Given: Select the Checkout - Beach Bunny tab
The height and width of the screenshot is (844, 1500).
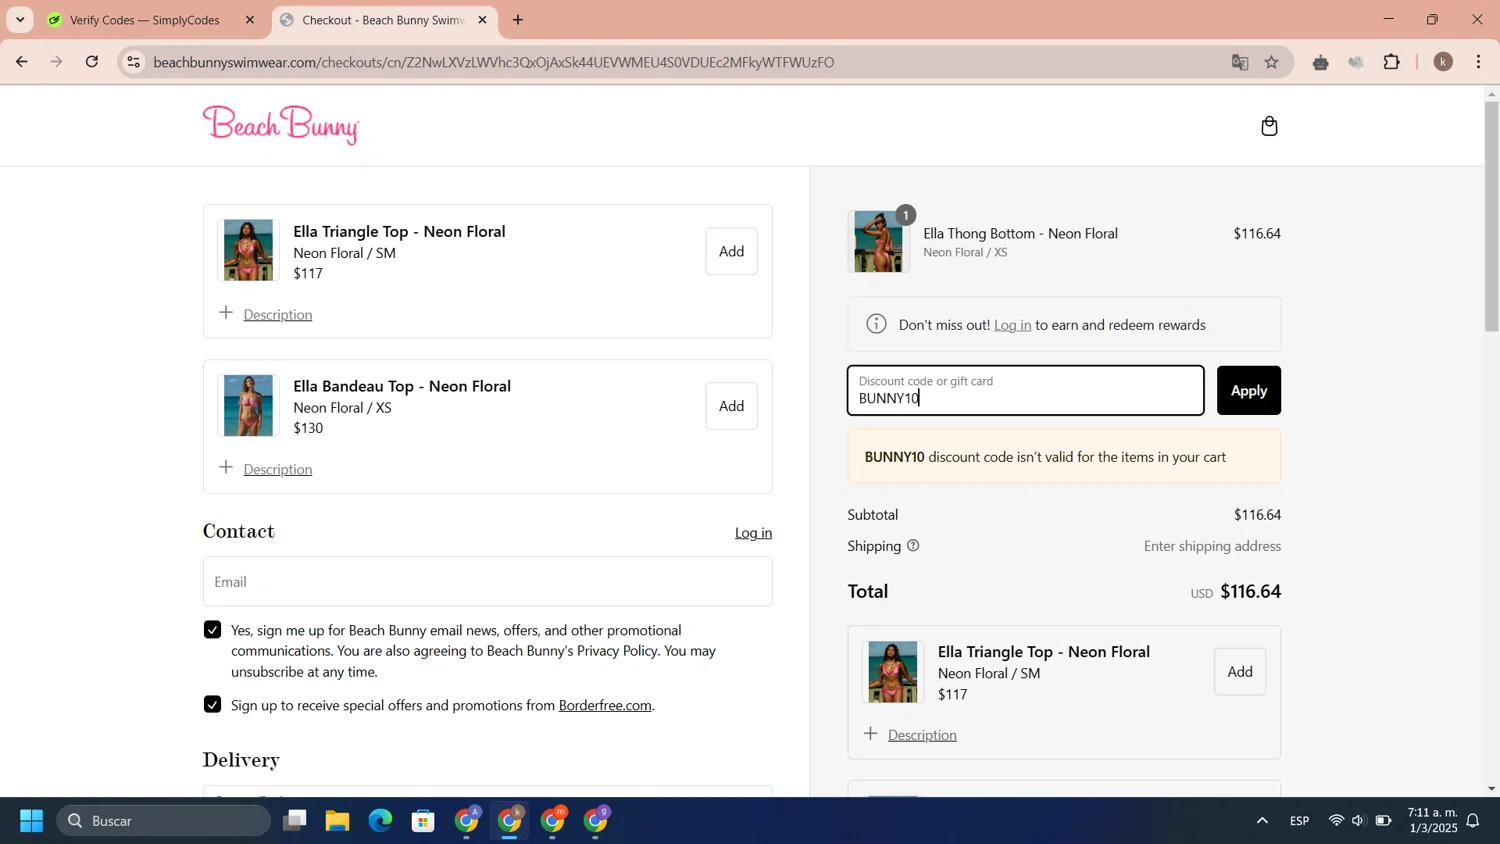Looking at the screenshot, I should pyautogui.click(x=384, y=20).
